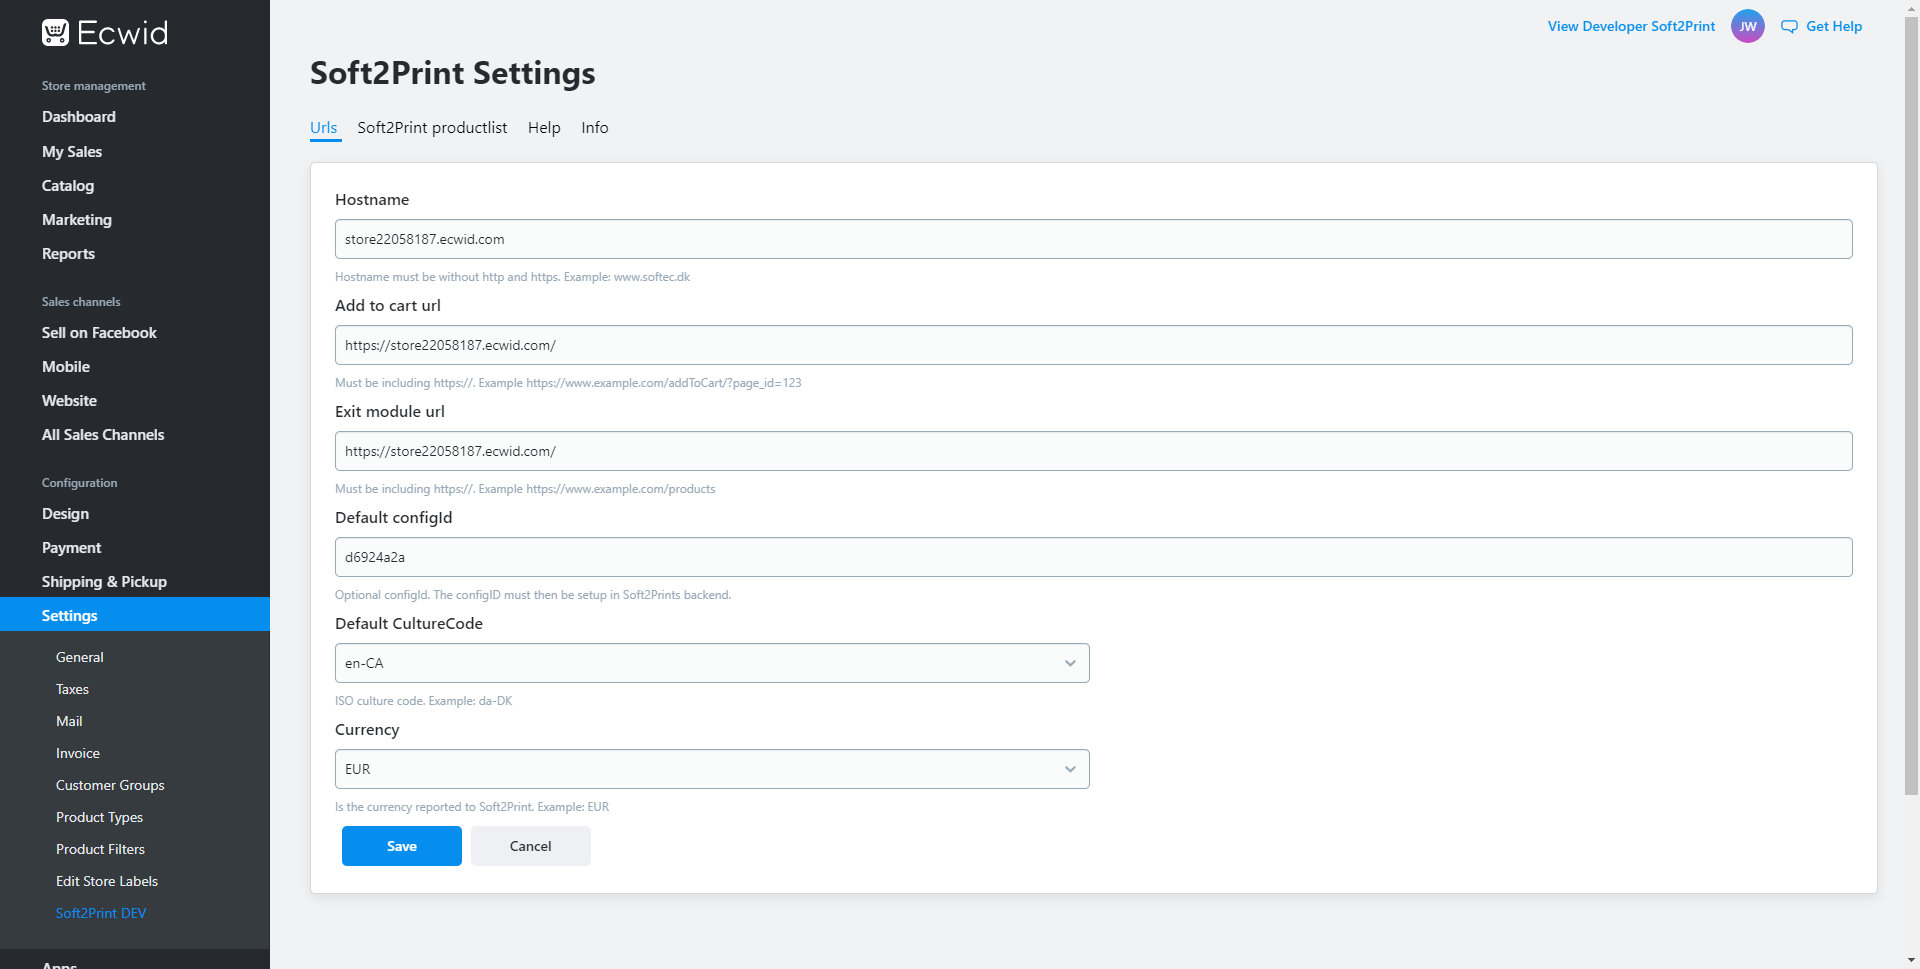Open Marketing section
The height and width of the screenshot is (969, 1920).
[77, 220]
